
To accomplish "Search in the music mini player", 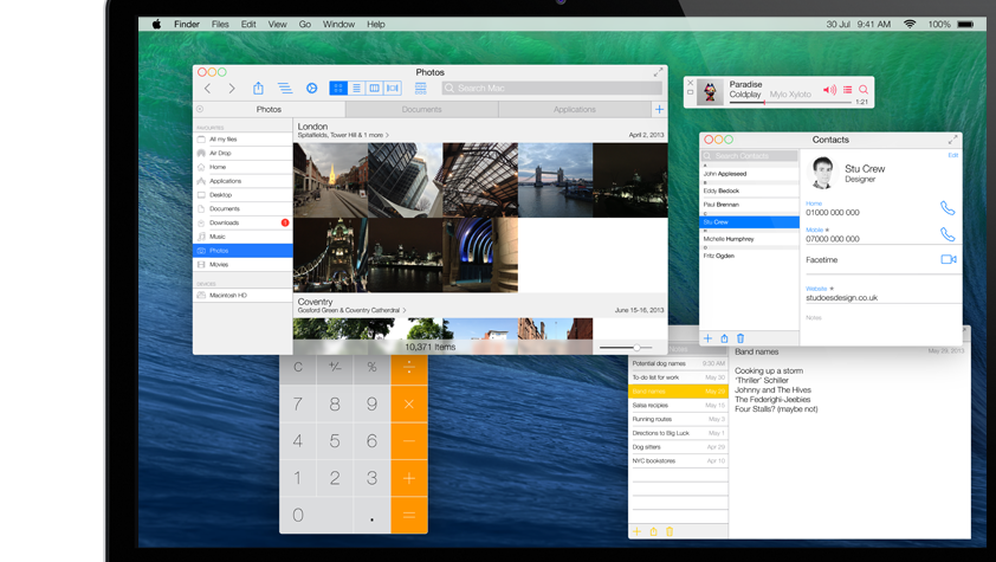I will [863, 90].
